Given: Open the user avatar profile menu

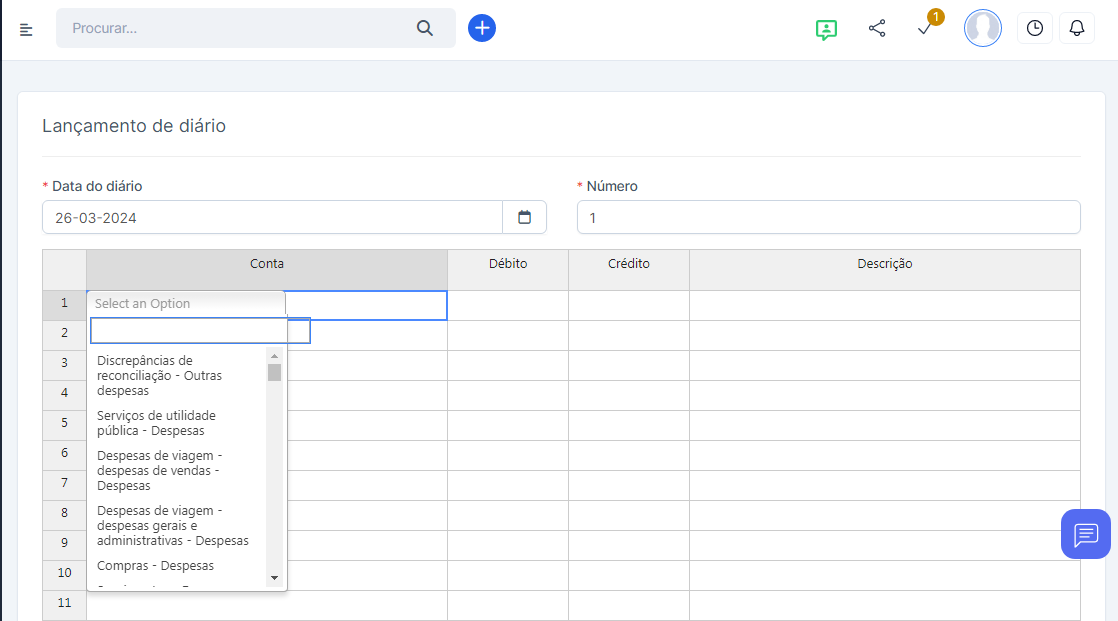Looking at the screenshot, I should (982, 28).
